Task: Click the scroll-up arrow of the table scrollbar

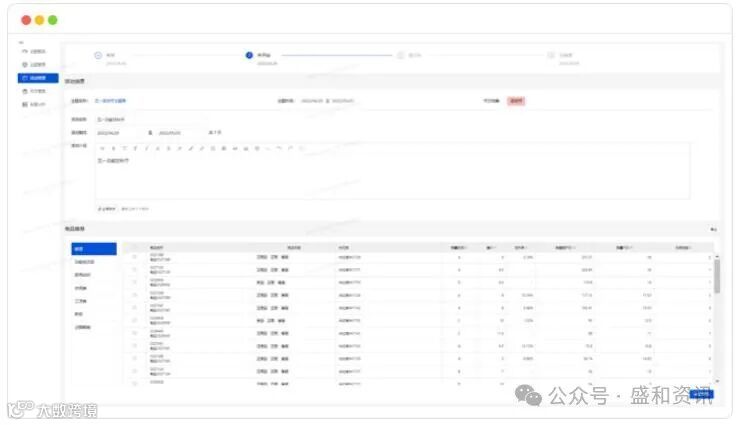Action: coord(717,256)
